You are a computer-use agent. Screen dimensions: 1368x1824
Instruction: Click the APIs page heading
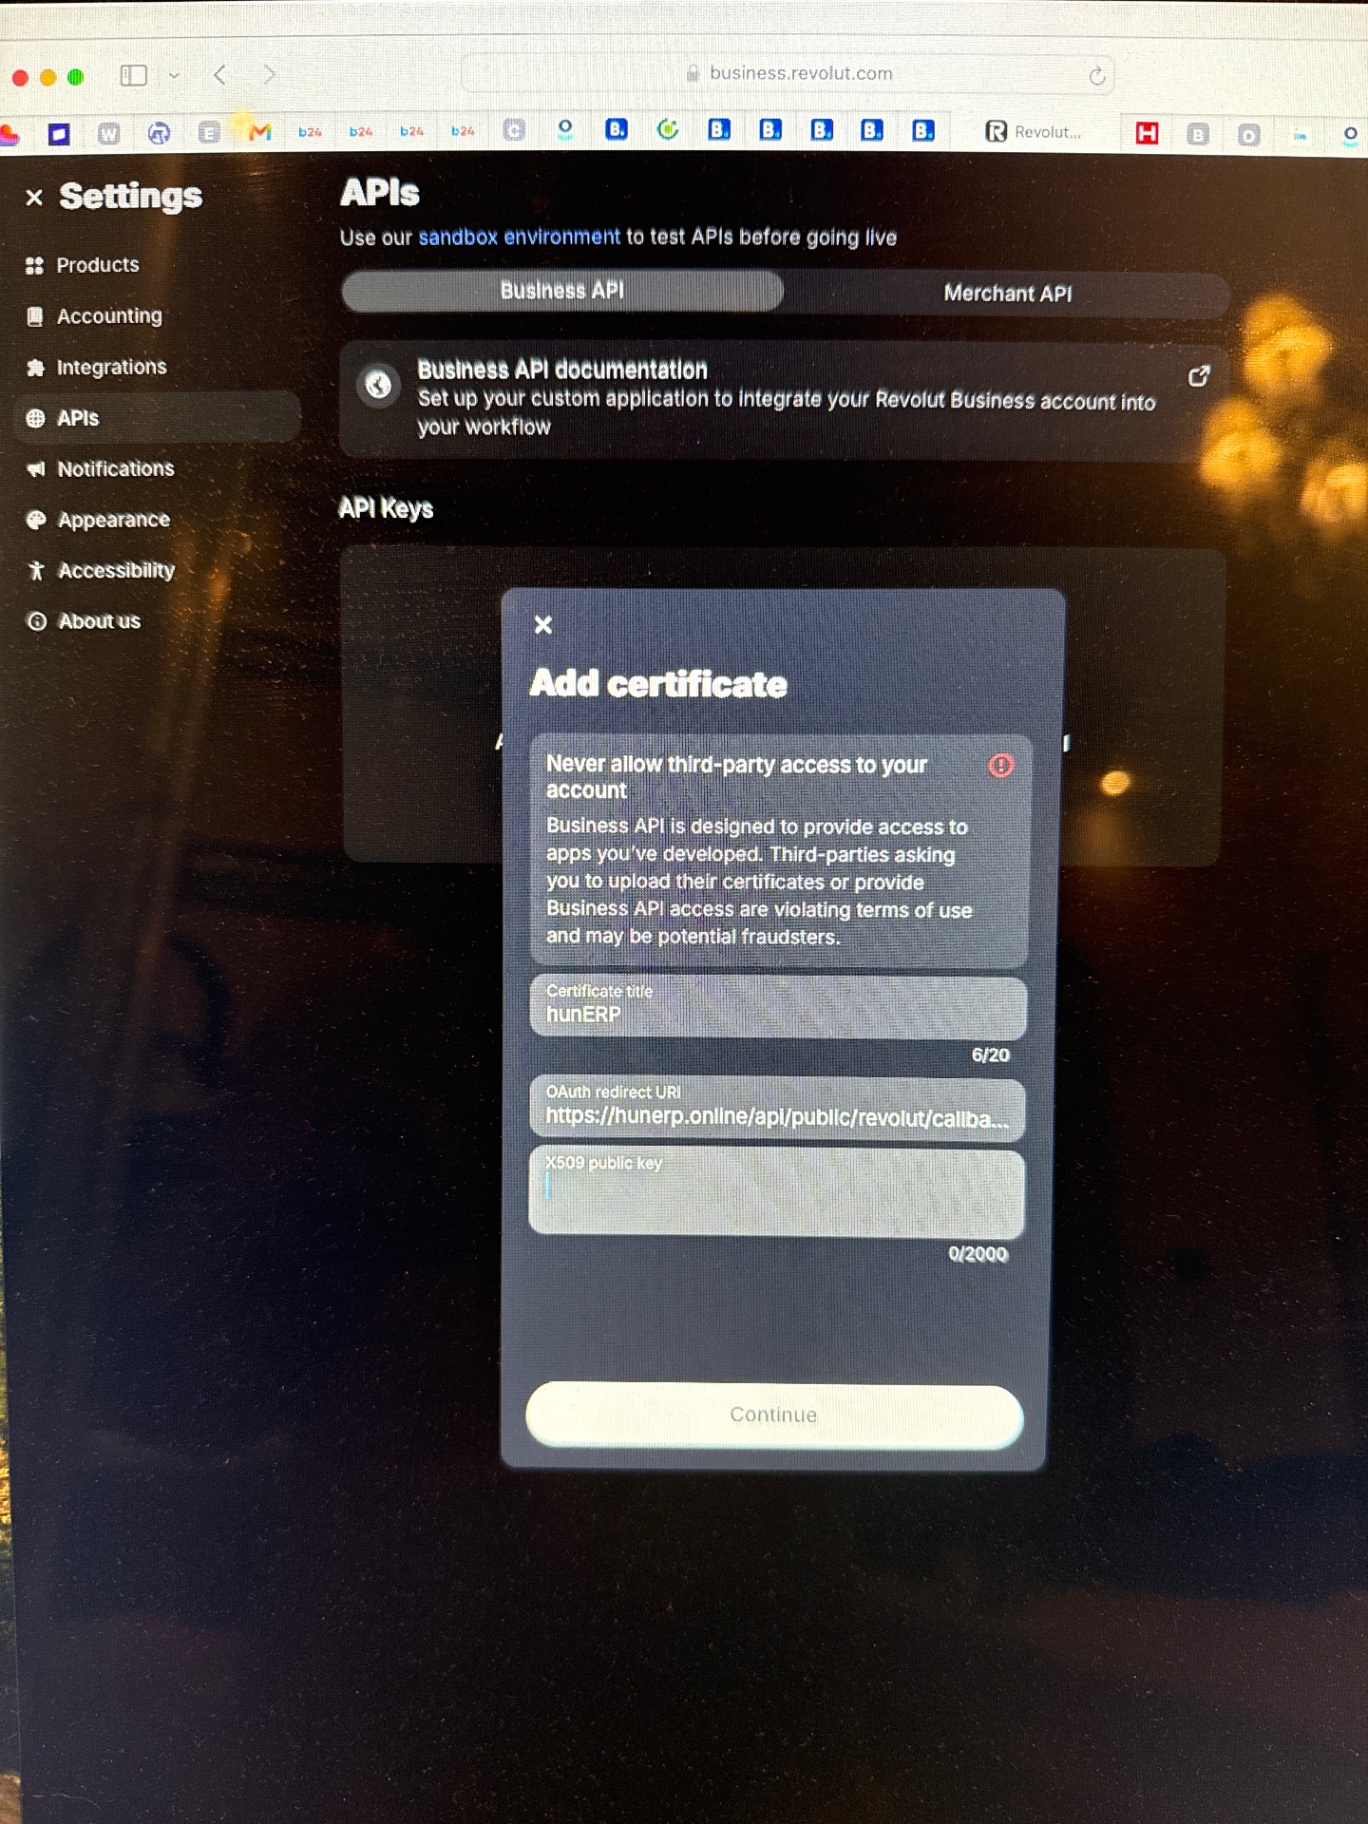(x=380, y=193)
